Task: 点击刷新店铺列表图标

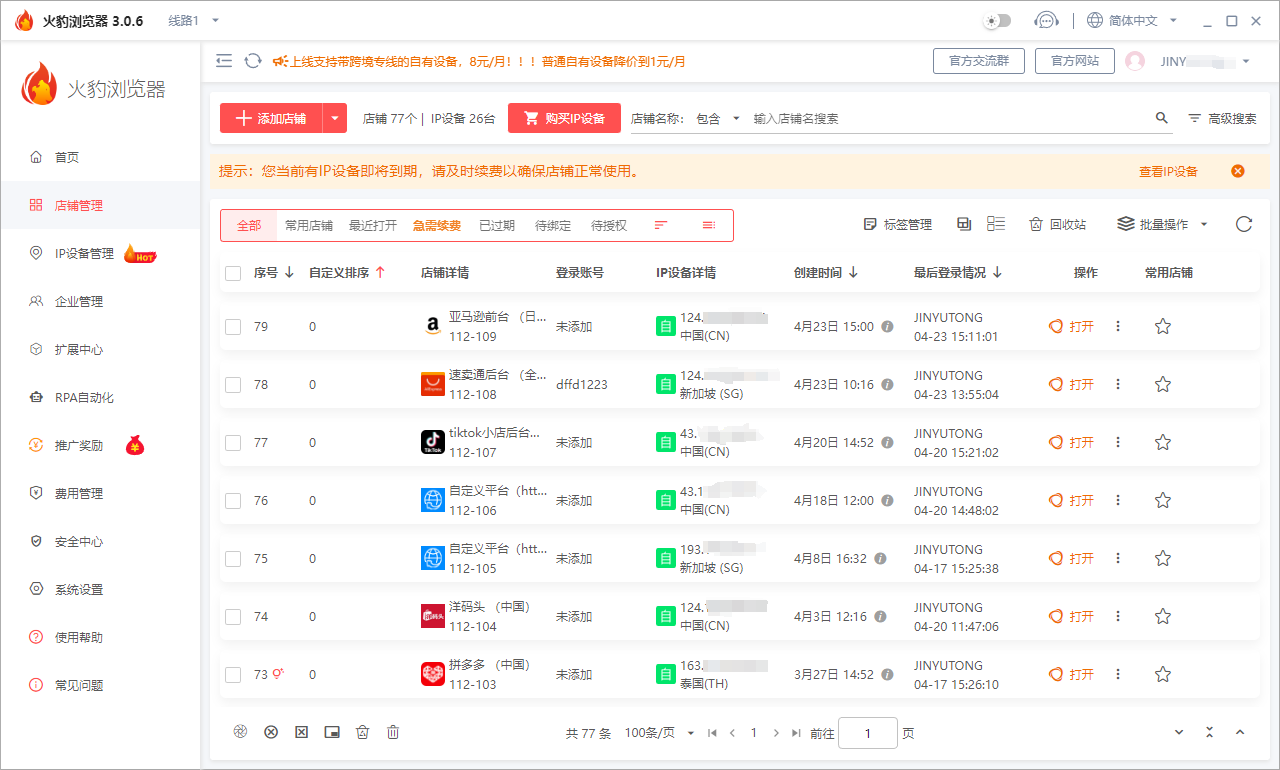Action: click(x=1246, y=224)
